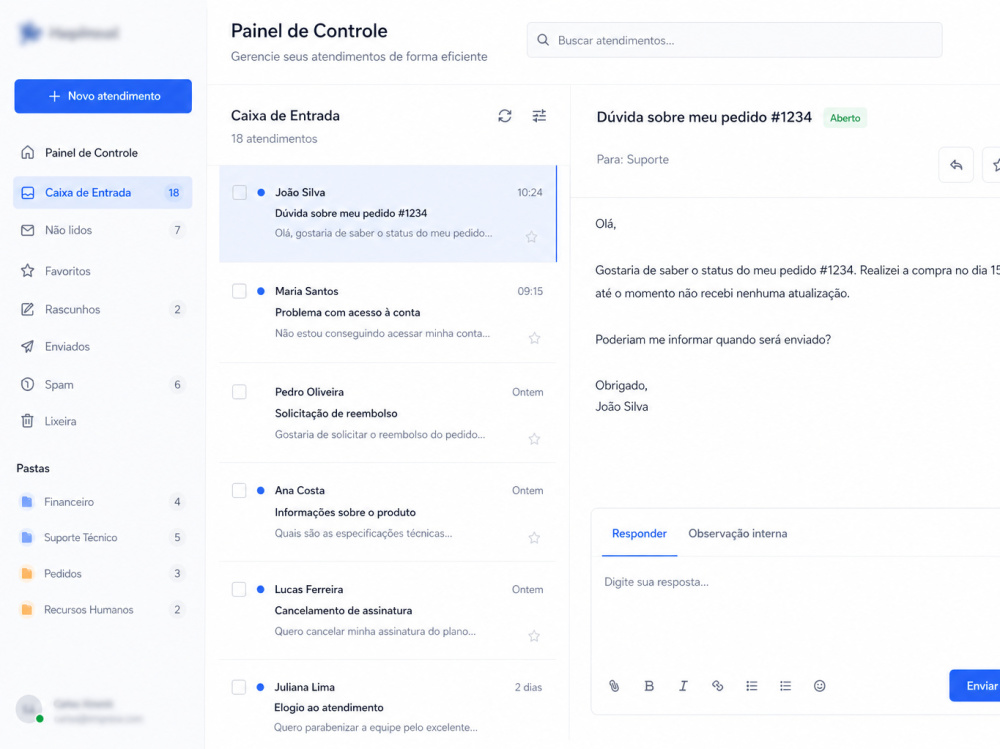Open the Suporte Técnico folder

tap(103, 538)
